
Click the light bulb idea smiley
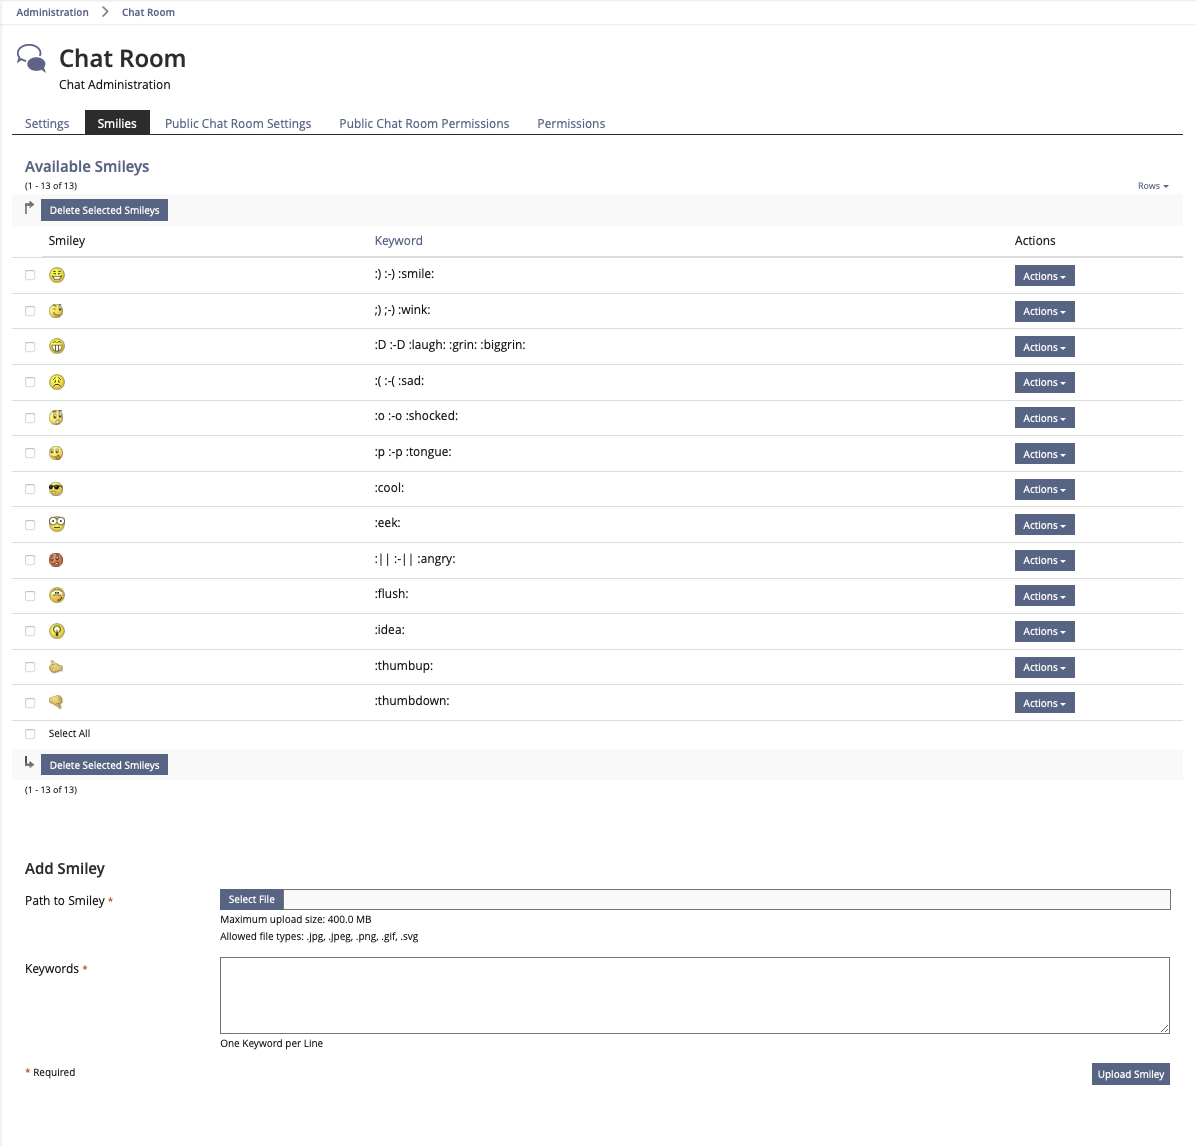click(x=57, y=631)
